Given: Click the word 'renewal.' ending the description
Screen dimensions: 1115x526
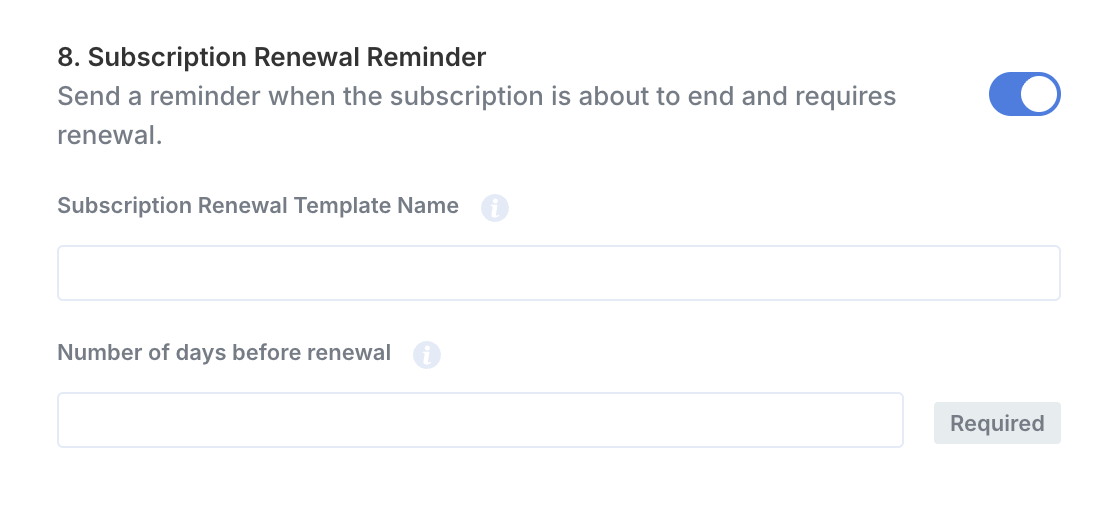Looking at the screenshot, I should (x=109, y=135).
